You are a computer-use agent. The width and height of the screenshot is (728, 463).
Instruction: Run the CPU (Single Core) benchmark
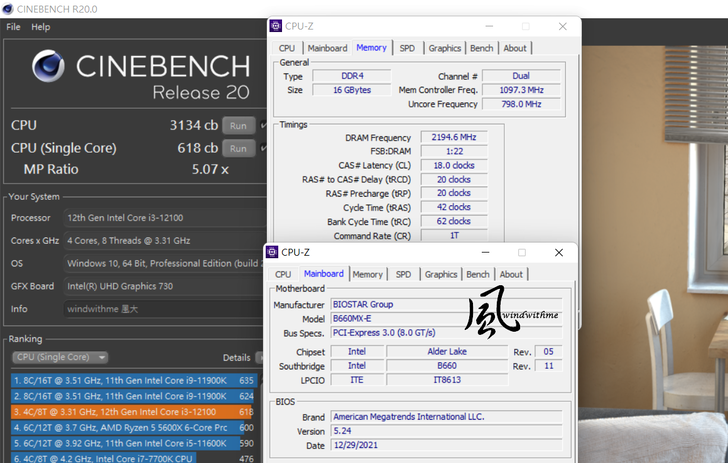click(x=237, y=148)
